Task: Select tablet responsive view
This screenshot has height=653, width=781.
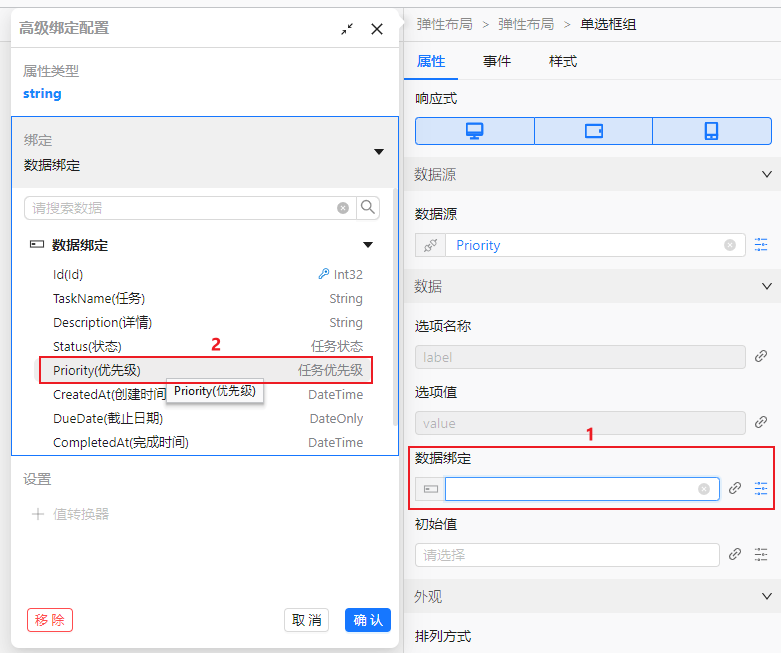Action: (593, 131)
